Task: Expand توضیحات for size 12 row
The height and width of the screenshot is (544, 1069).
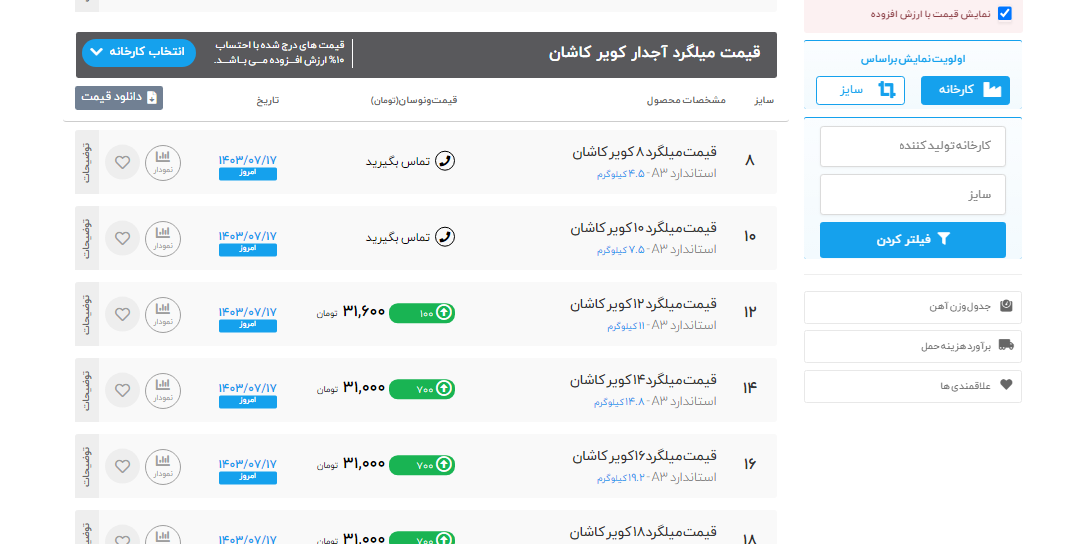Action: [87, 314]
